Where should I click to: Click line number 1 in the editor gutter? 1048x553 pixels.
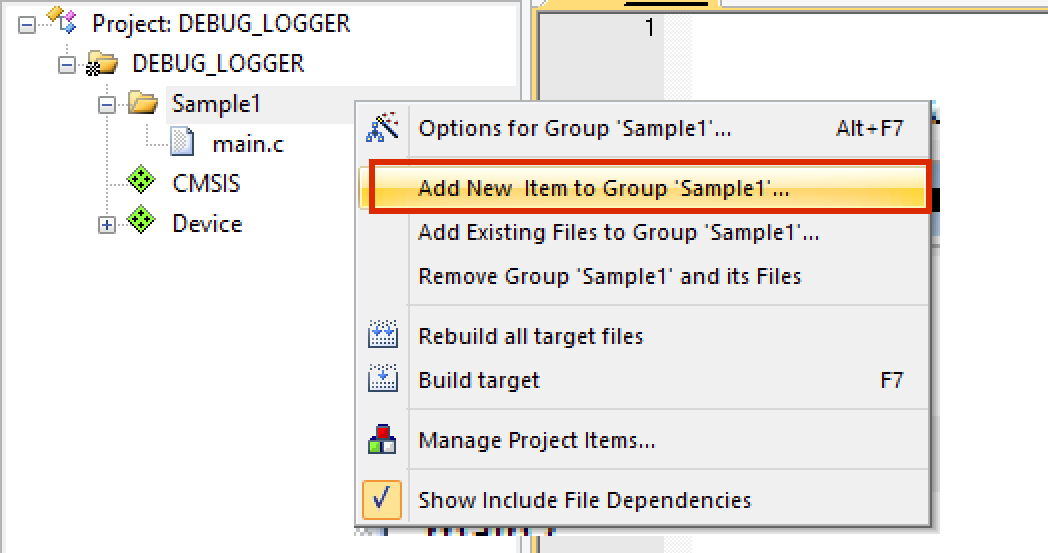click(649, 28)
